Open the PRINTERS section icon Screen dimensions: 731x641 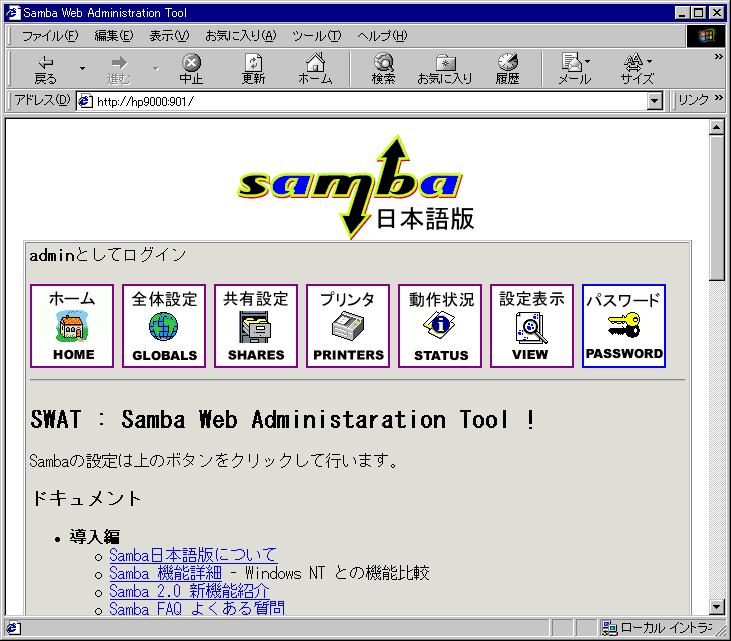coord(348,326)
